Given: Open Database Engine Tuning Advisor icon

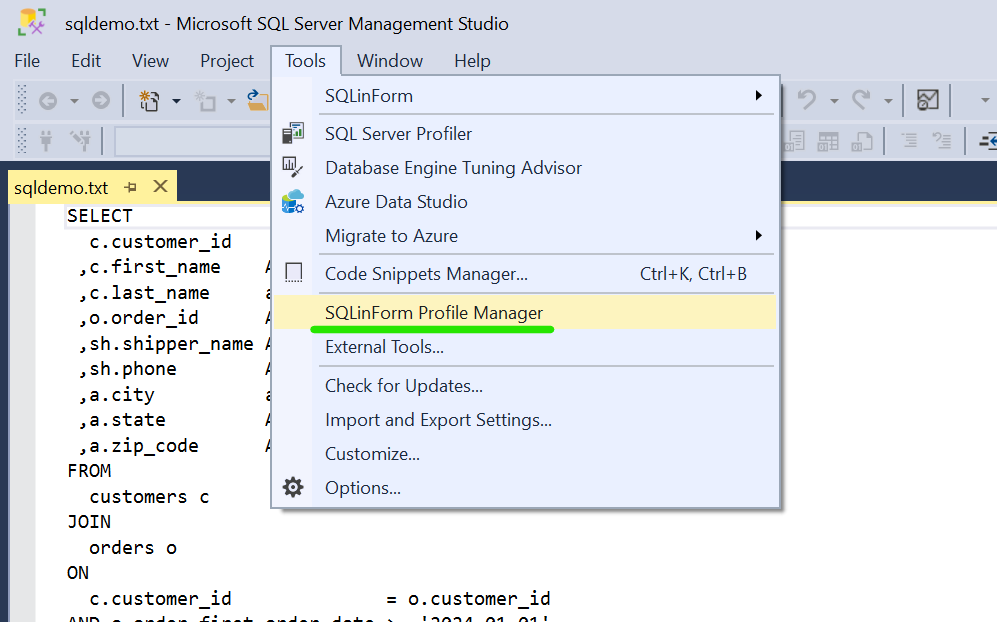Looking at the screenshot, I should [x=294, y=167].
